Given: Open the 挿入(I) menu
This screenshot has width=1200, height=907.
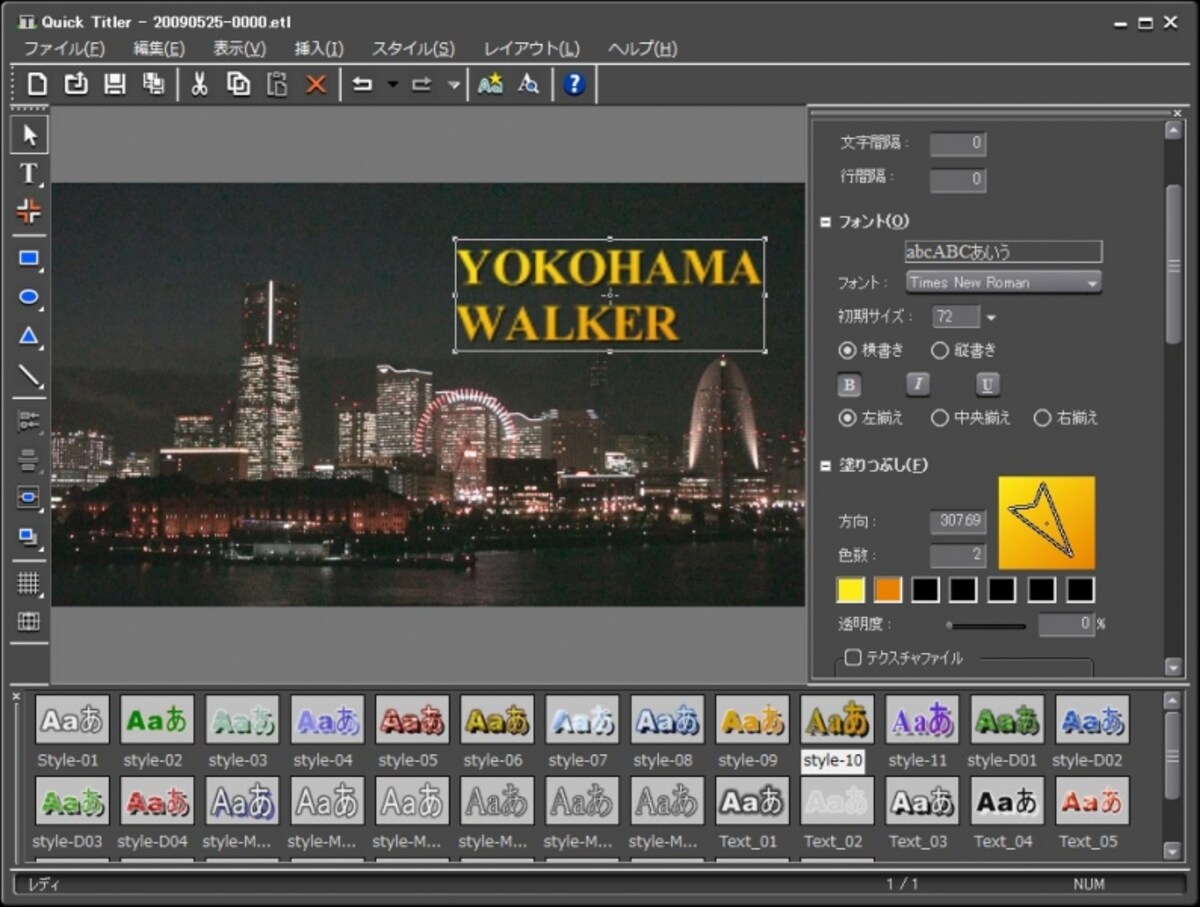Looking at the screenshot, I should [x=319, y=48].
